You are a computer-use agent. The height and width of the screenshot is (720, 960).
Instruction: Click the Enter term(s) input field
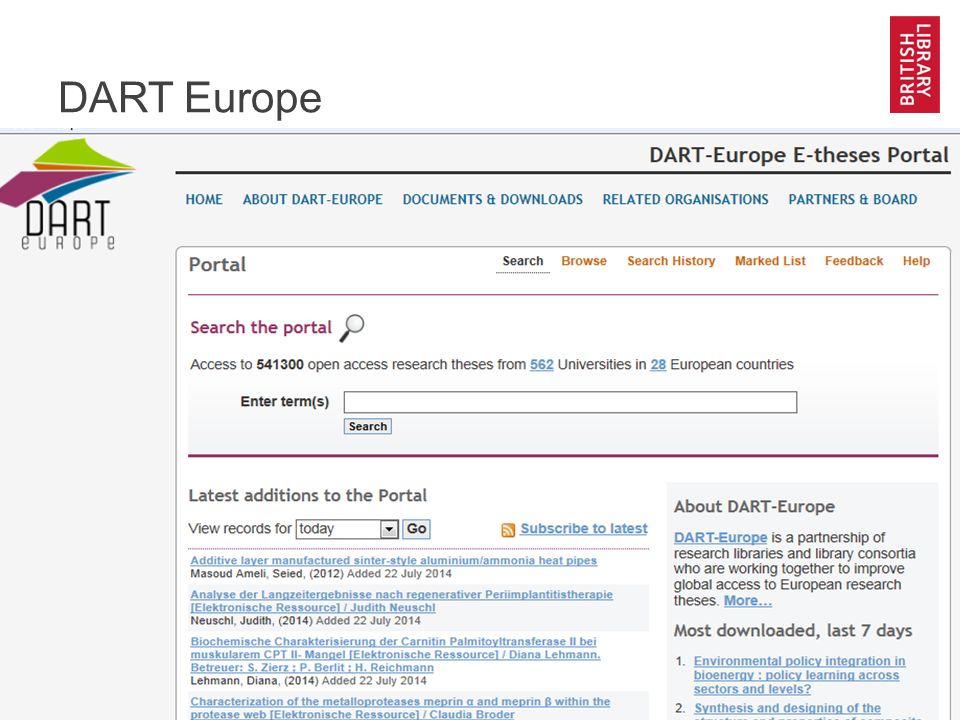570,402
